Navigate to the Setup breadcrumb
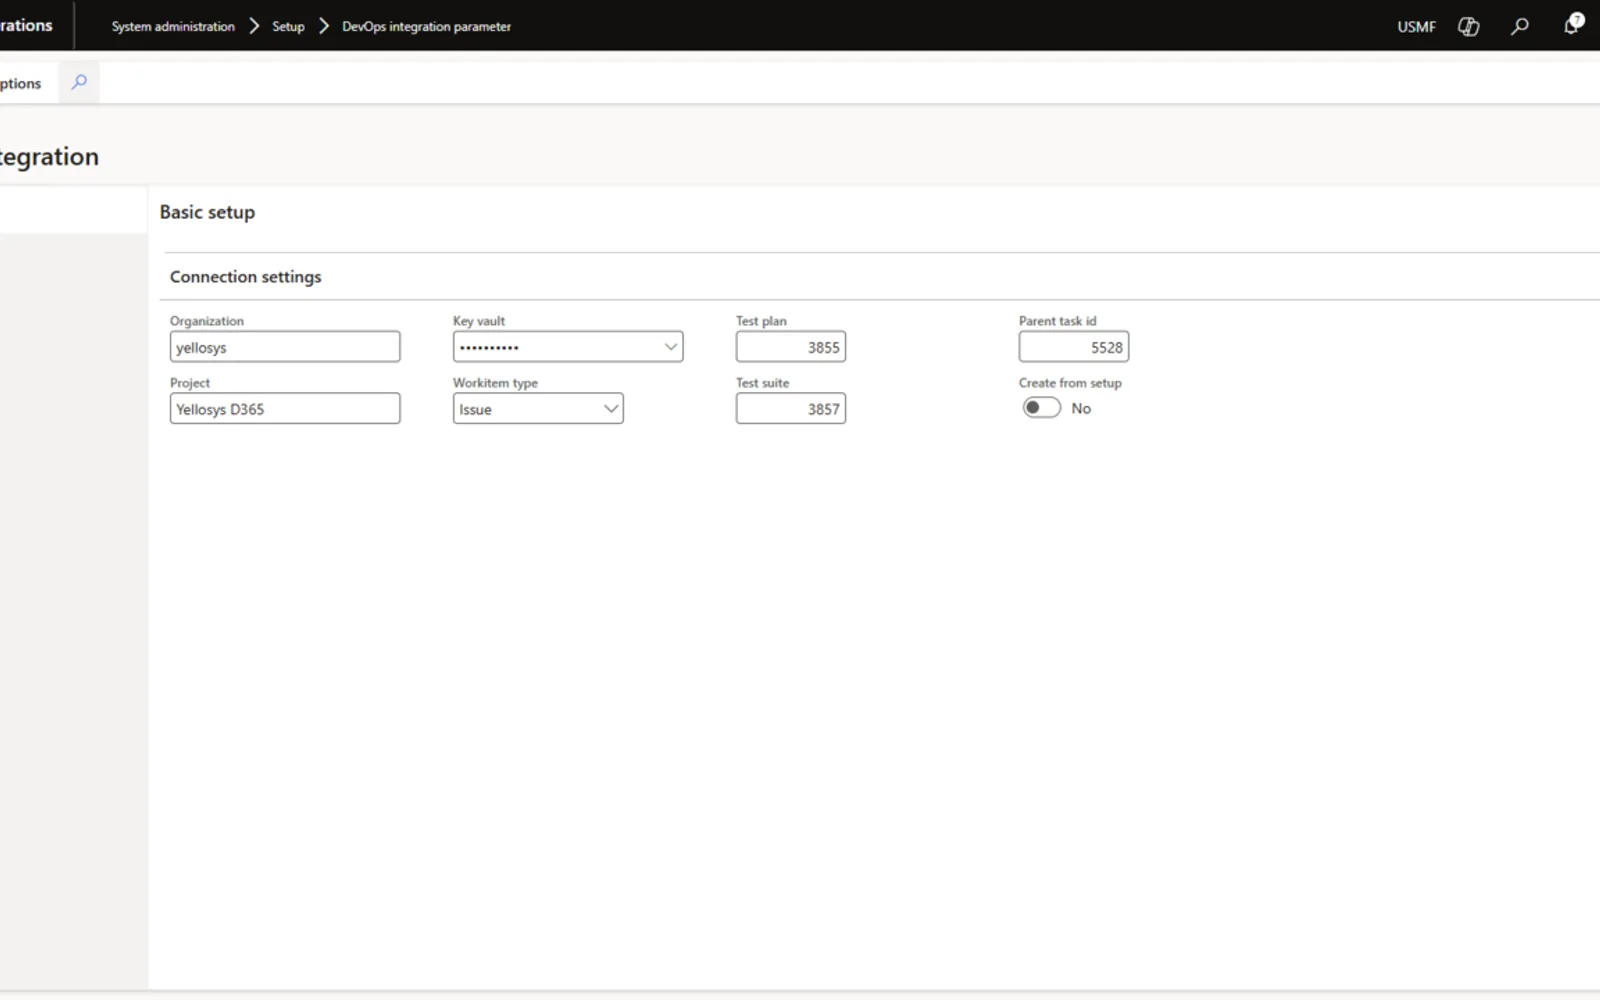The height and width of the screenshot is (1000, 1600). click(x=288, y=27)
